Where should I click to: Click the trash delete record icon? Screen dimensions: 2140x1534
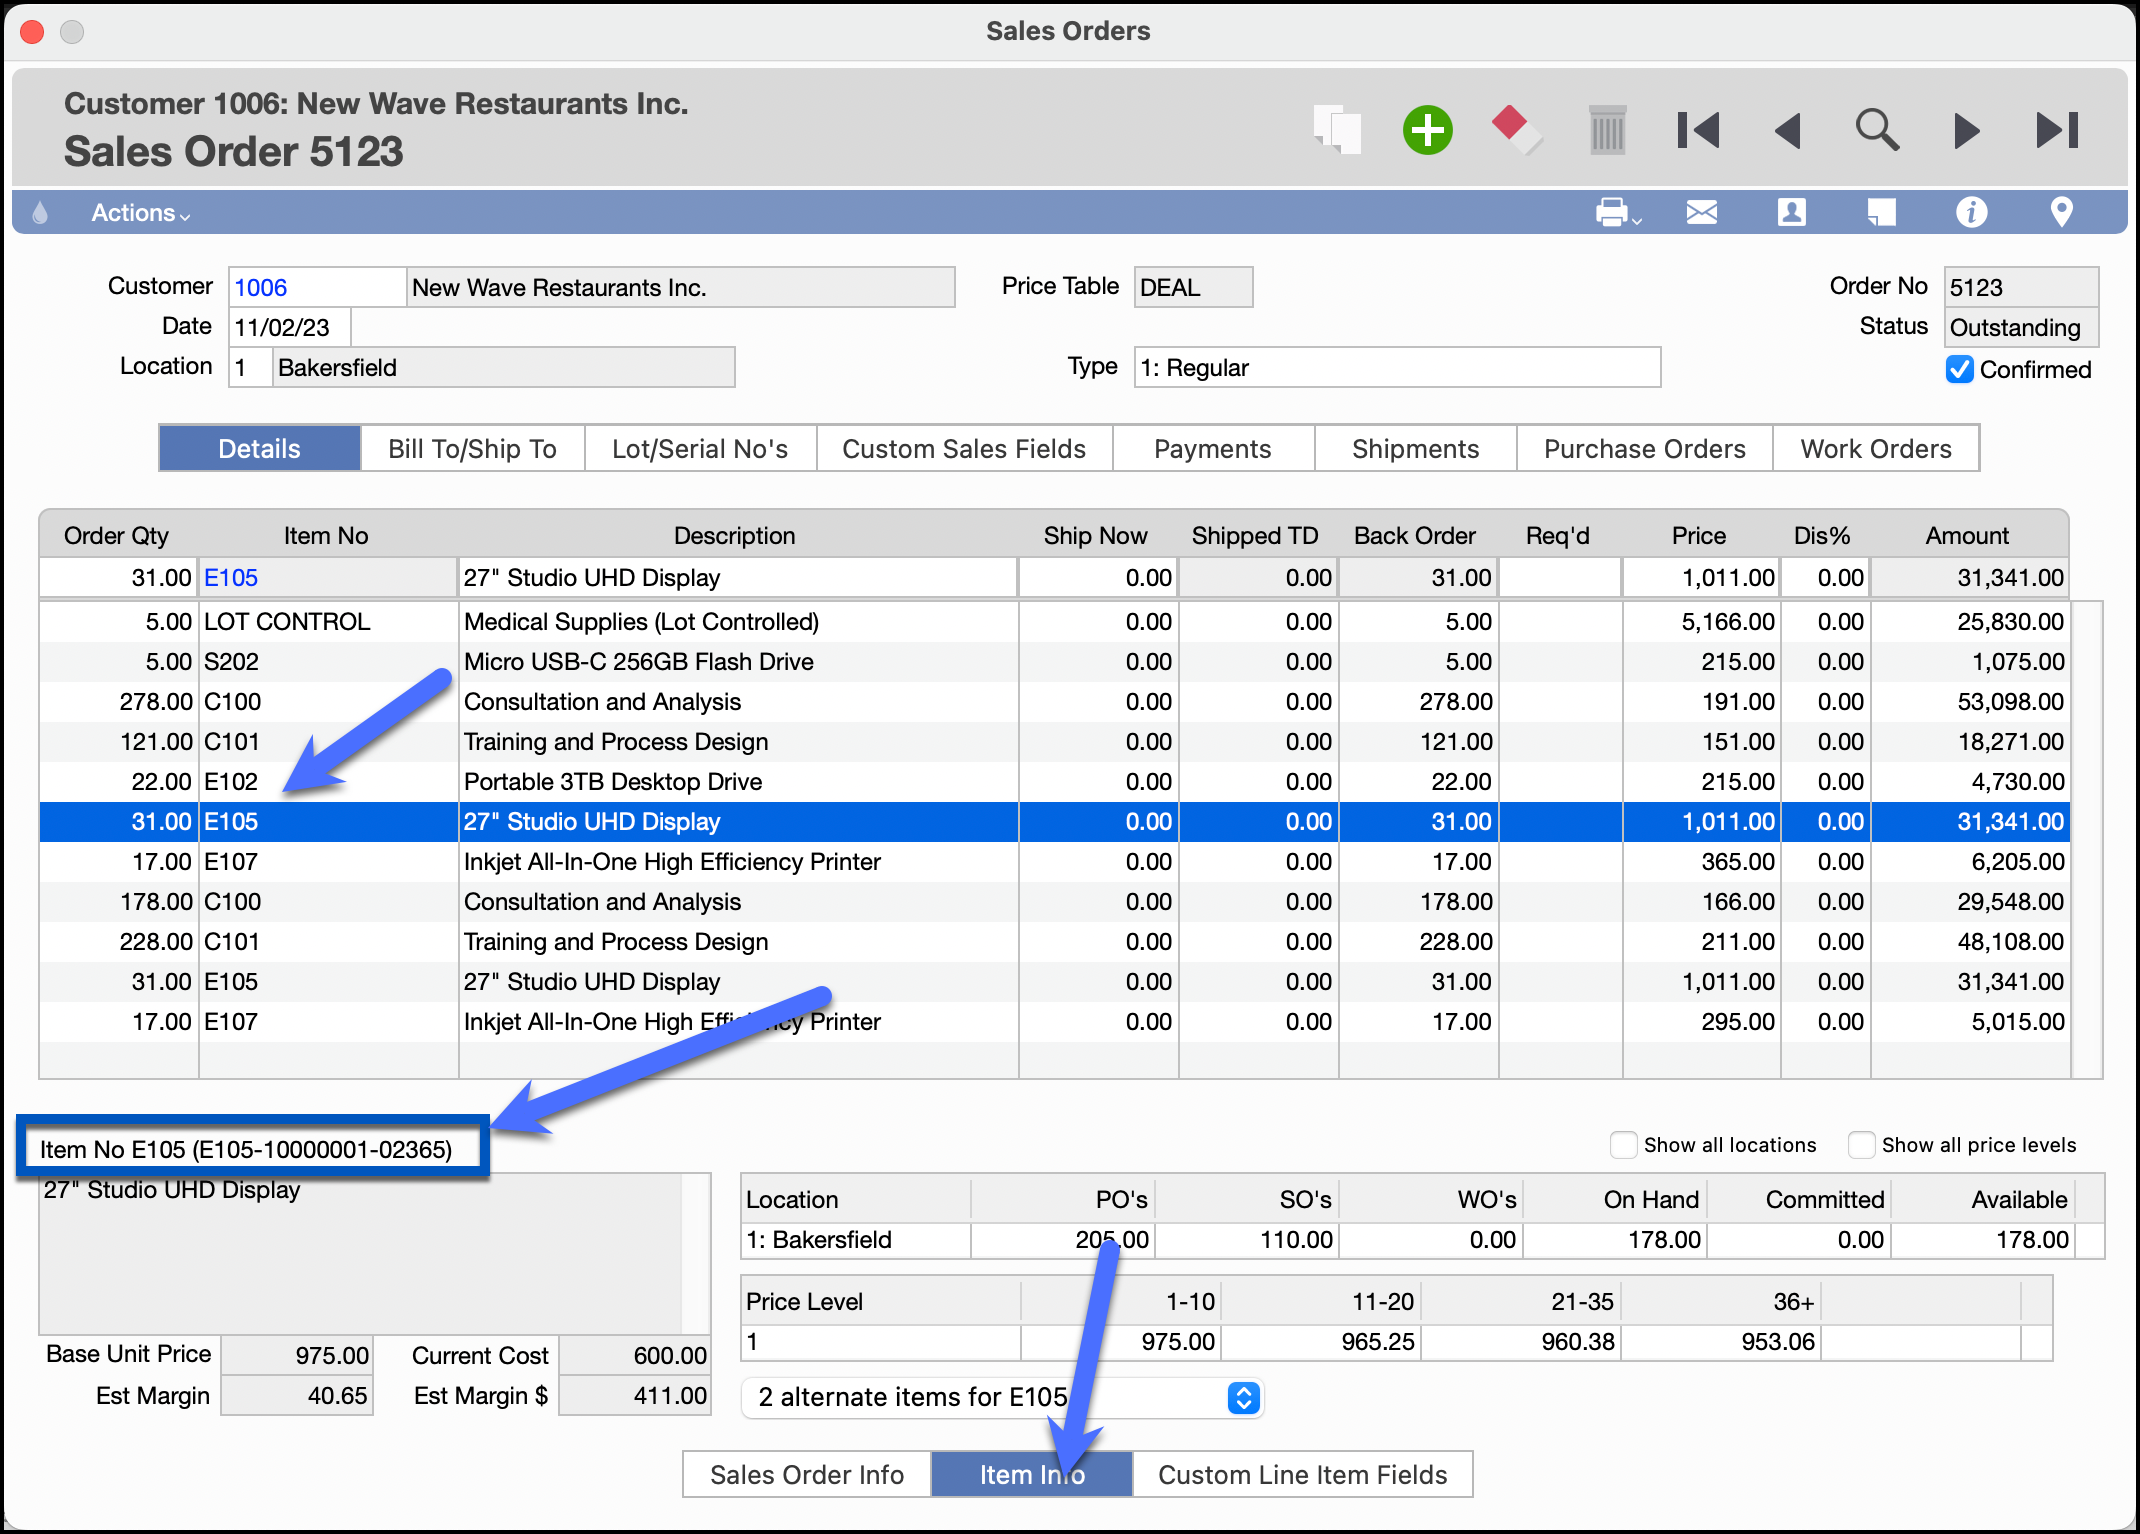pos(1607,130)
